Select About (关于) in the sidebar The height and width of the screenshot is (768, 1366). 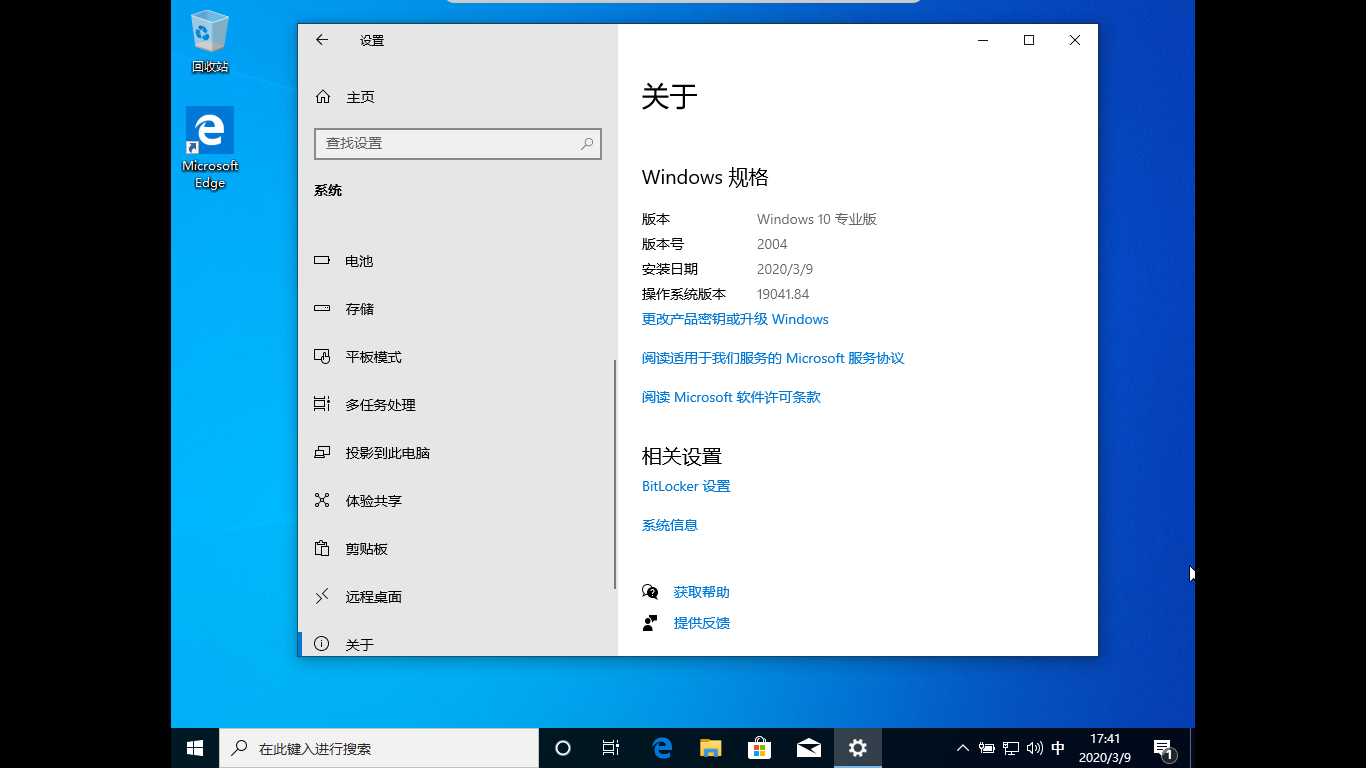(360, 644)
